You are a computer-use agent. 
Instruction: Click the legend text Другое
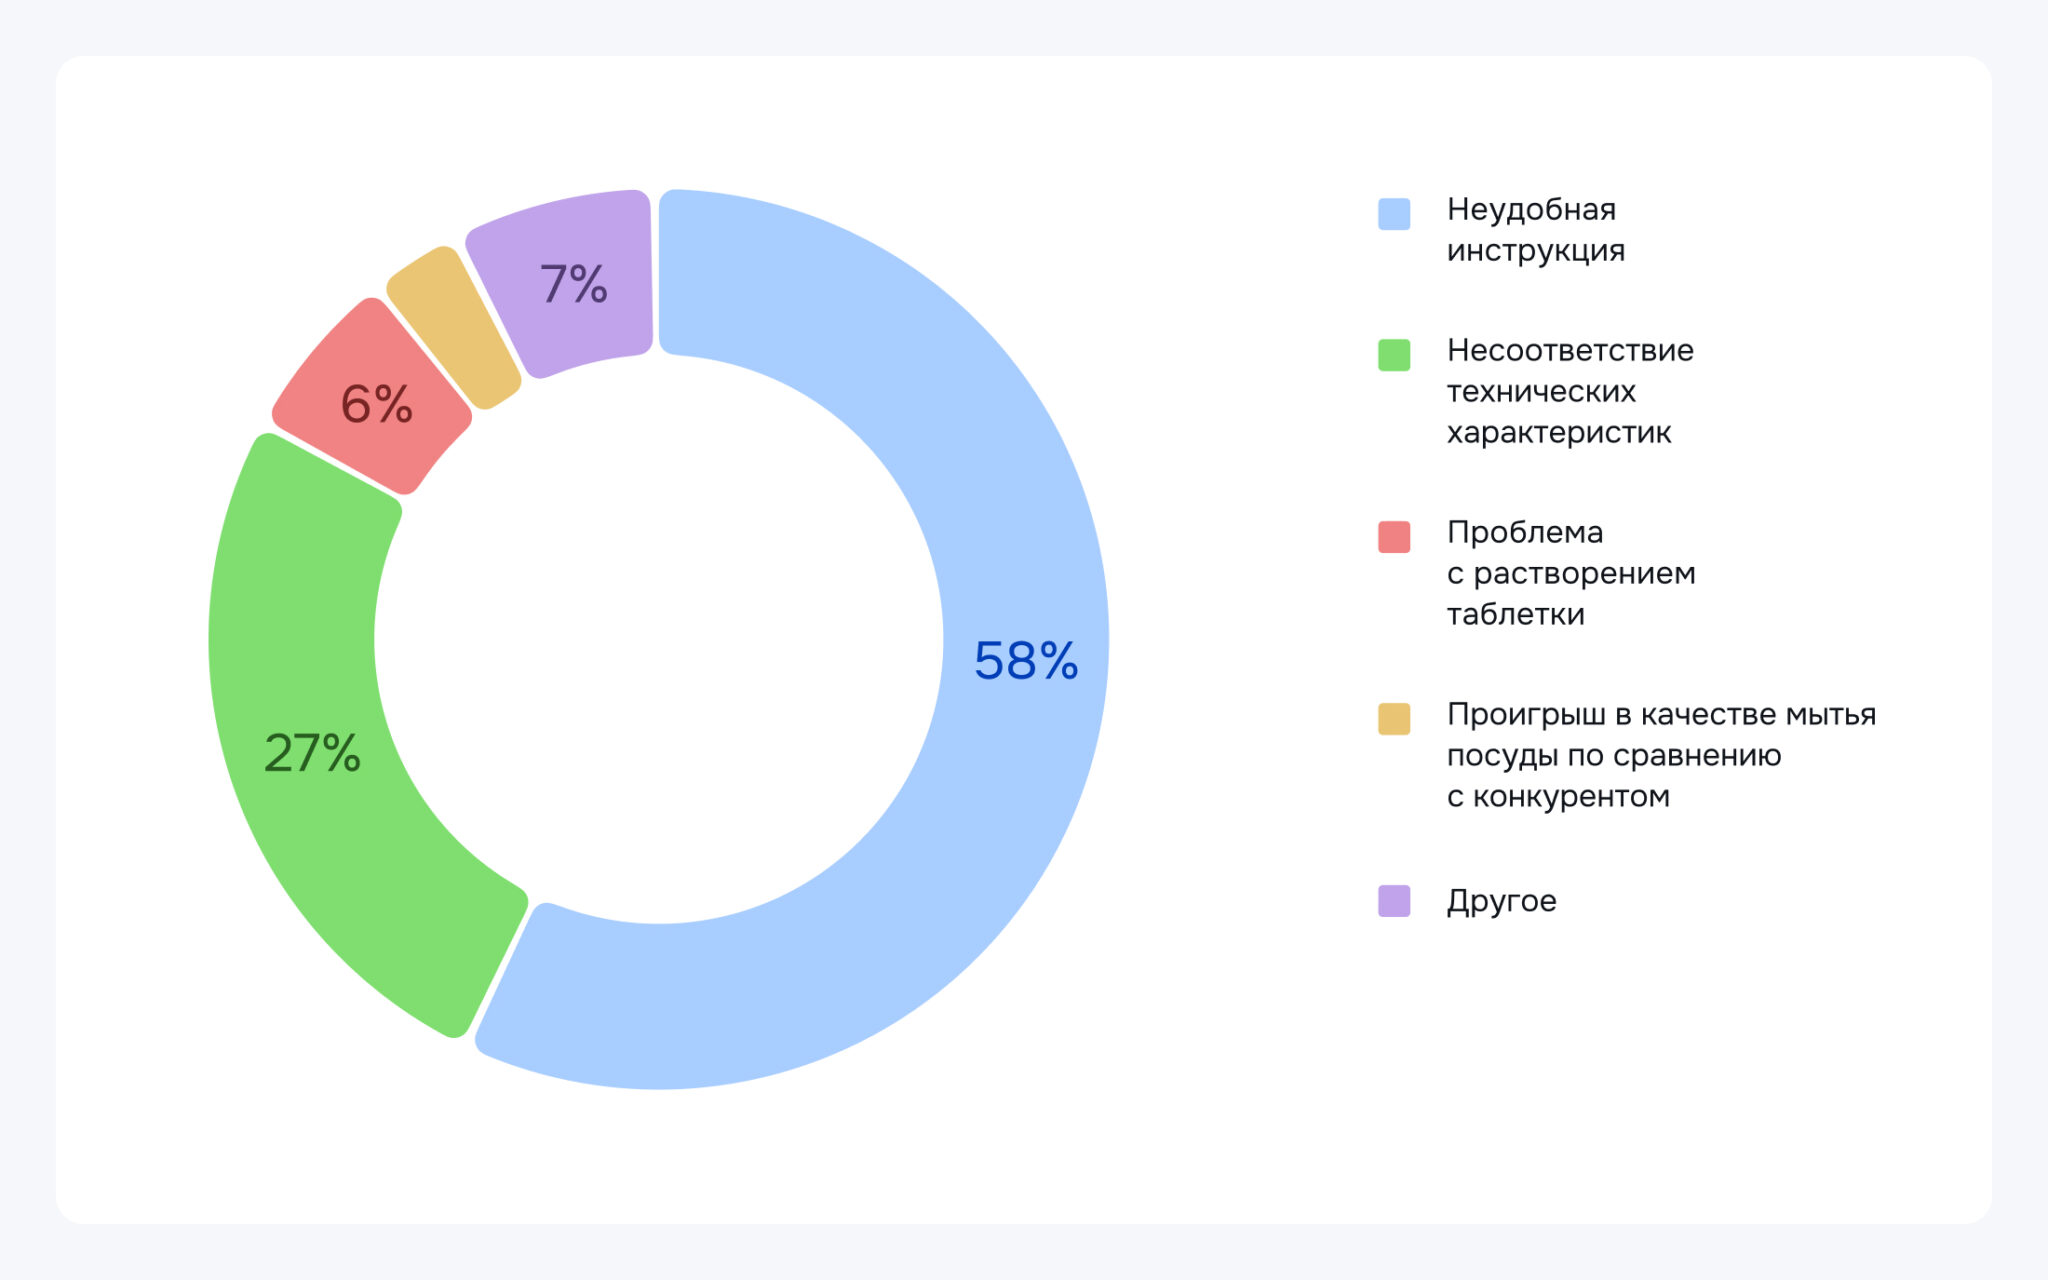point(1501,901)
